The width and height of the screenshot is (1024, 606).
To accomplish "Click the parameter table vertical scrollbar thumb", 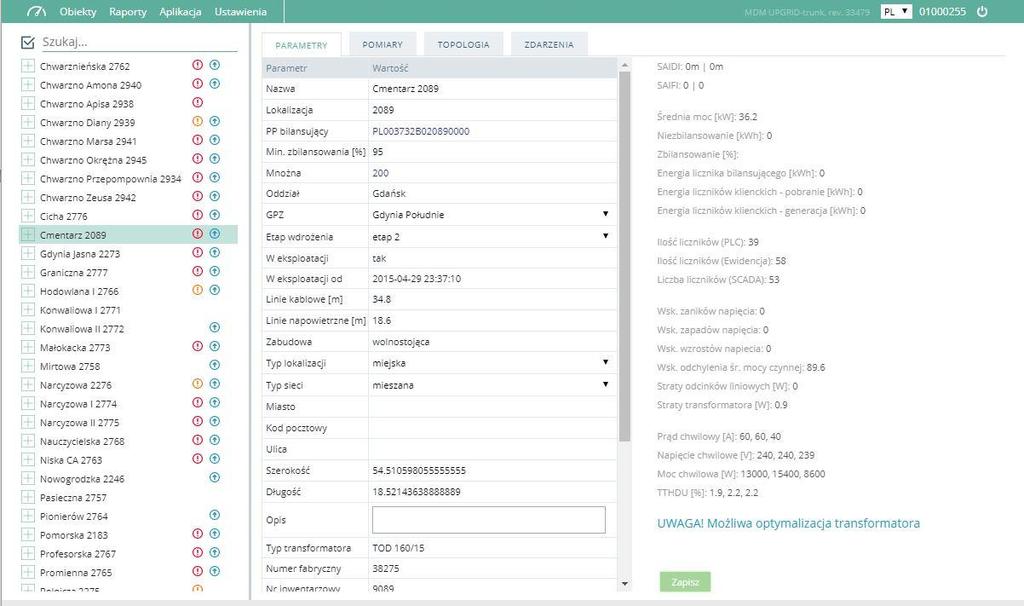I will (624, 255).
